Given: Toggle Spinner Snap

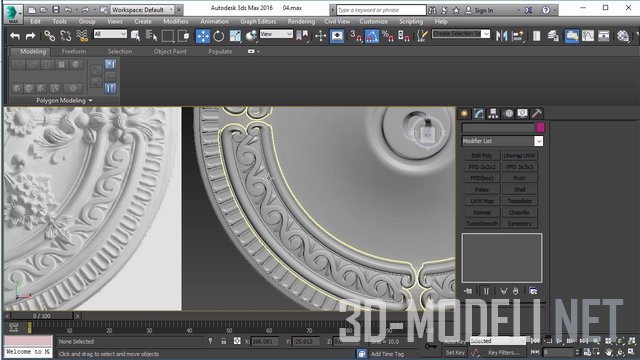Looking at the screenshot, I should click(x=403, y=36).
